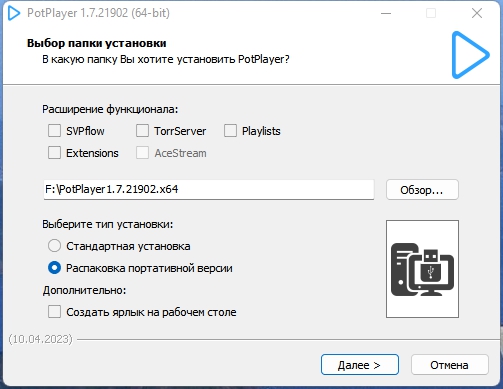Screen dimensions: 503x389
Task: Proceed with the Далее > button
Action: point(360,365)
